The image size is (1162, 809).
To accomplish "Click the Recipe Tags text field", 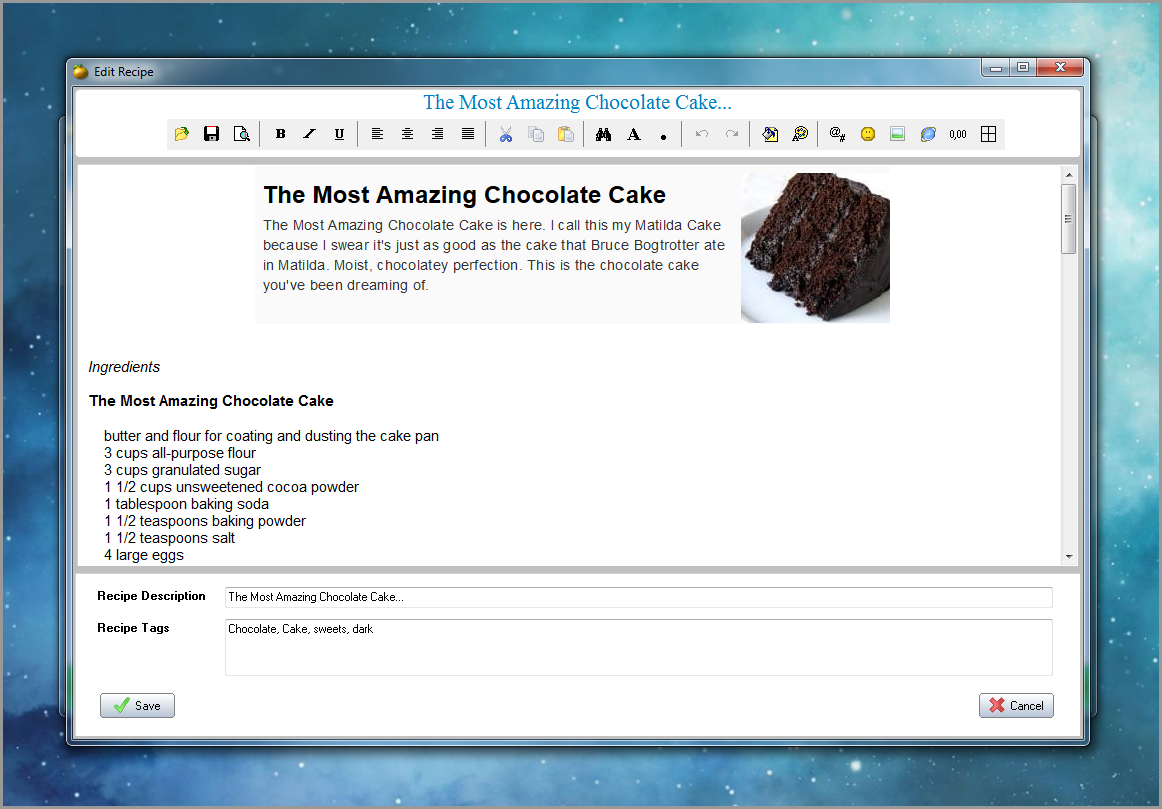I will pos(638,647).
